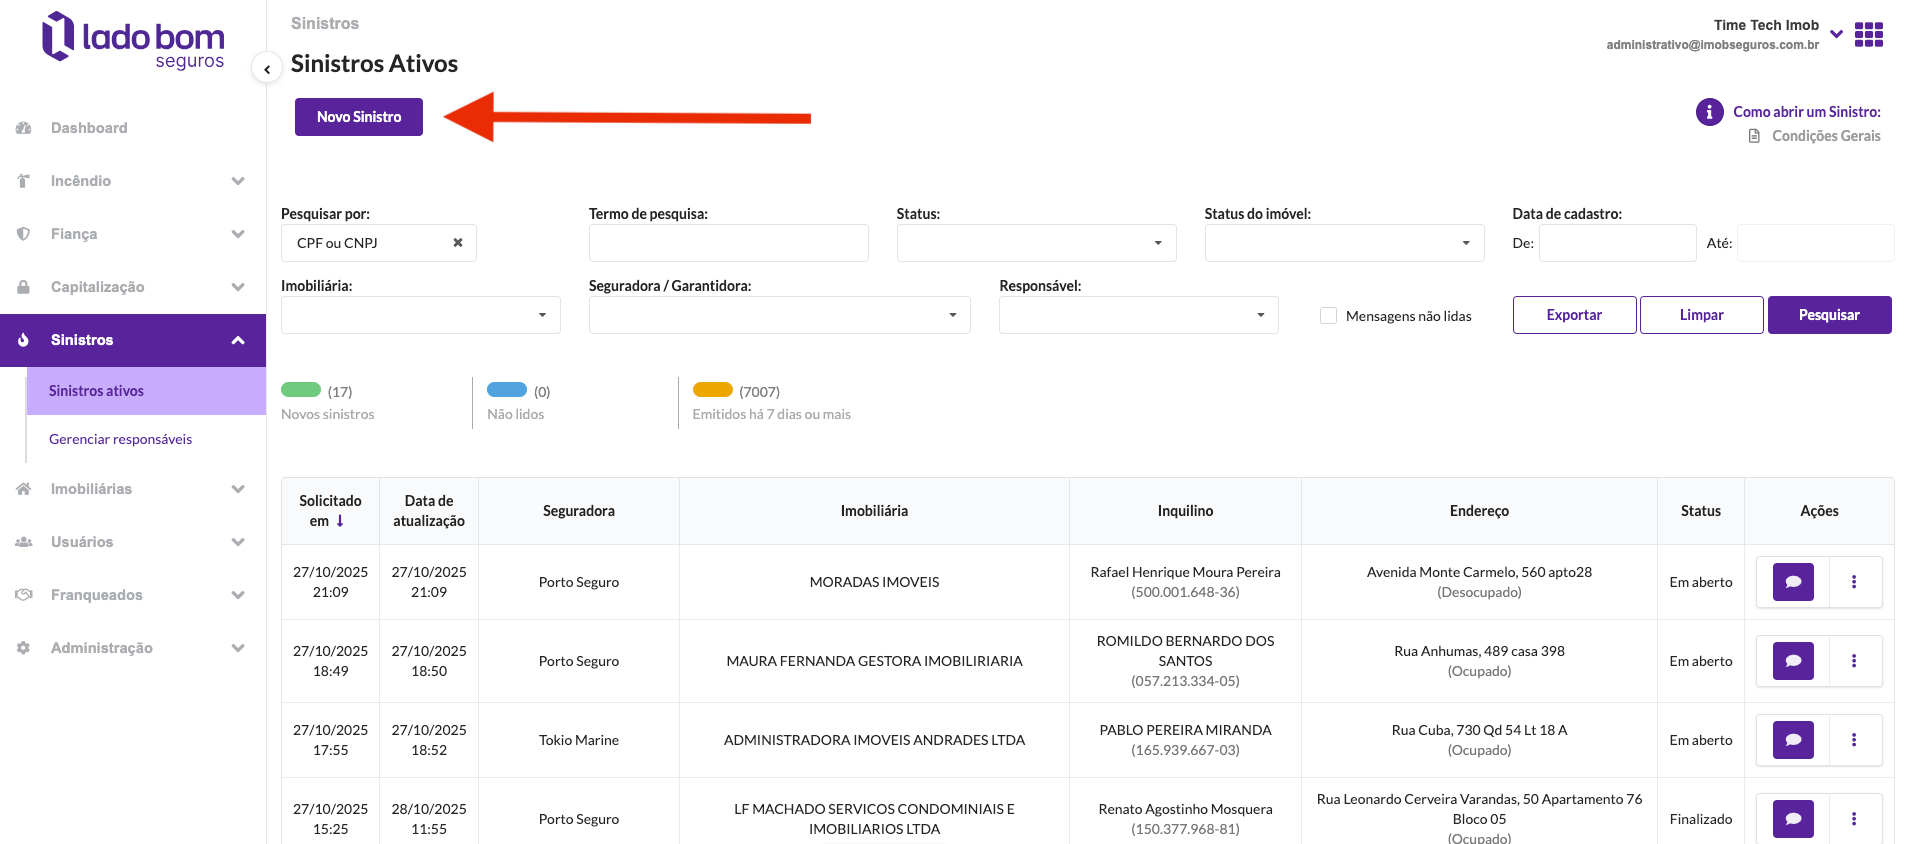
Task: Open more actions for Tokio Marine row
Action: (1854, 740)
